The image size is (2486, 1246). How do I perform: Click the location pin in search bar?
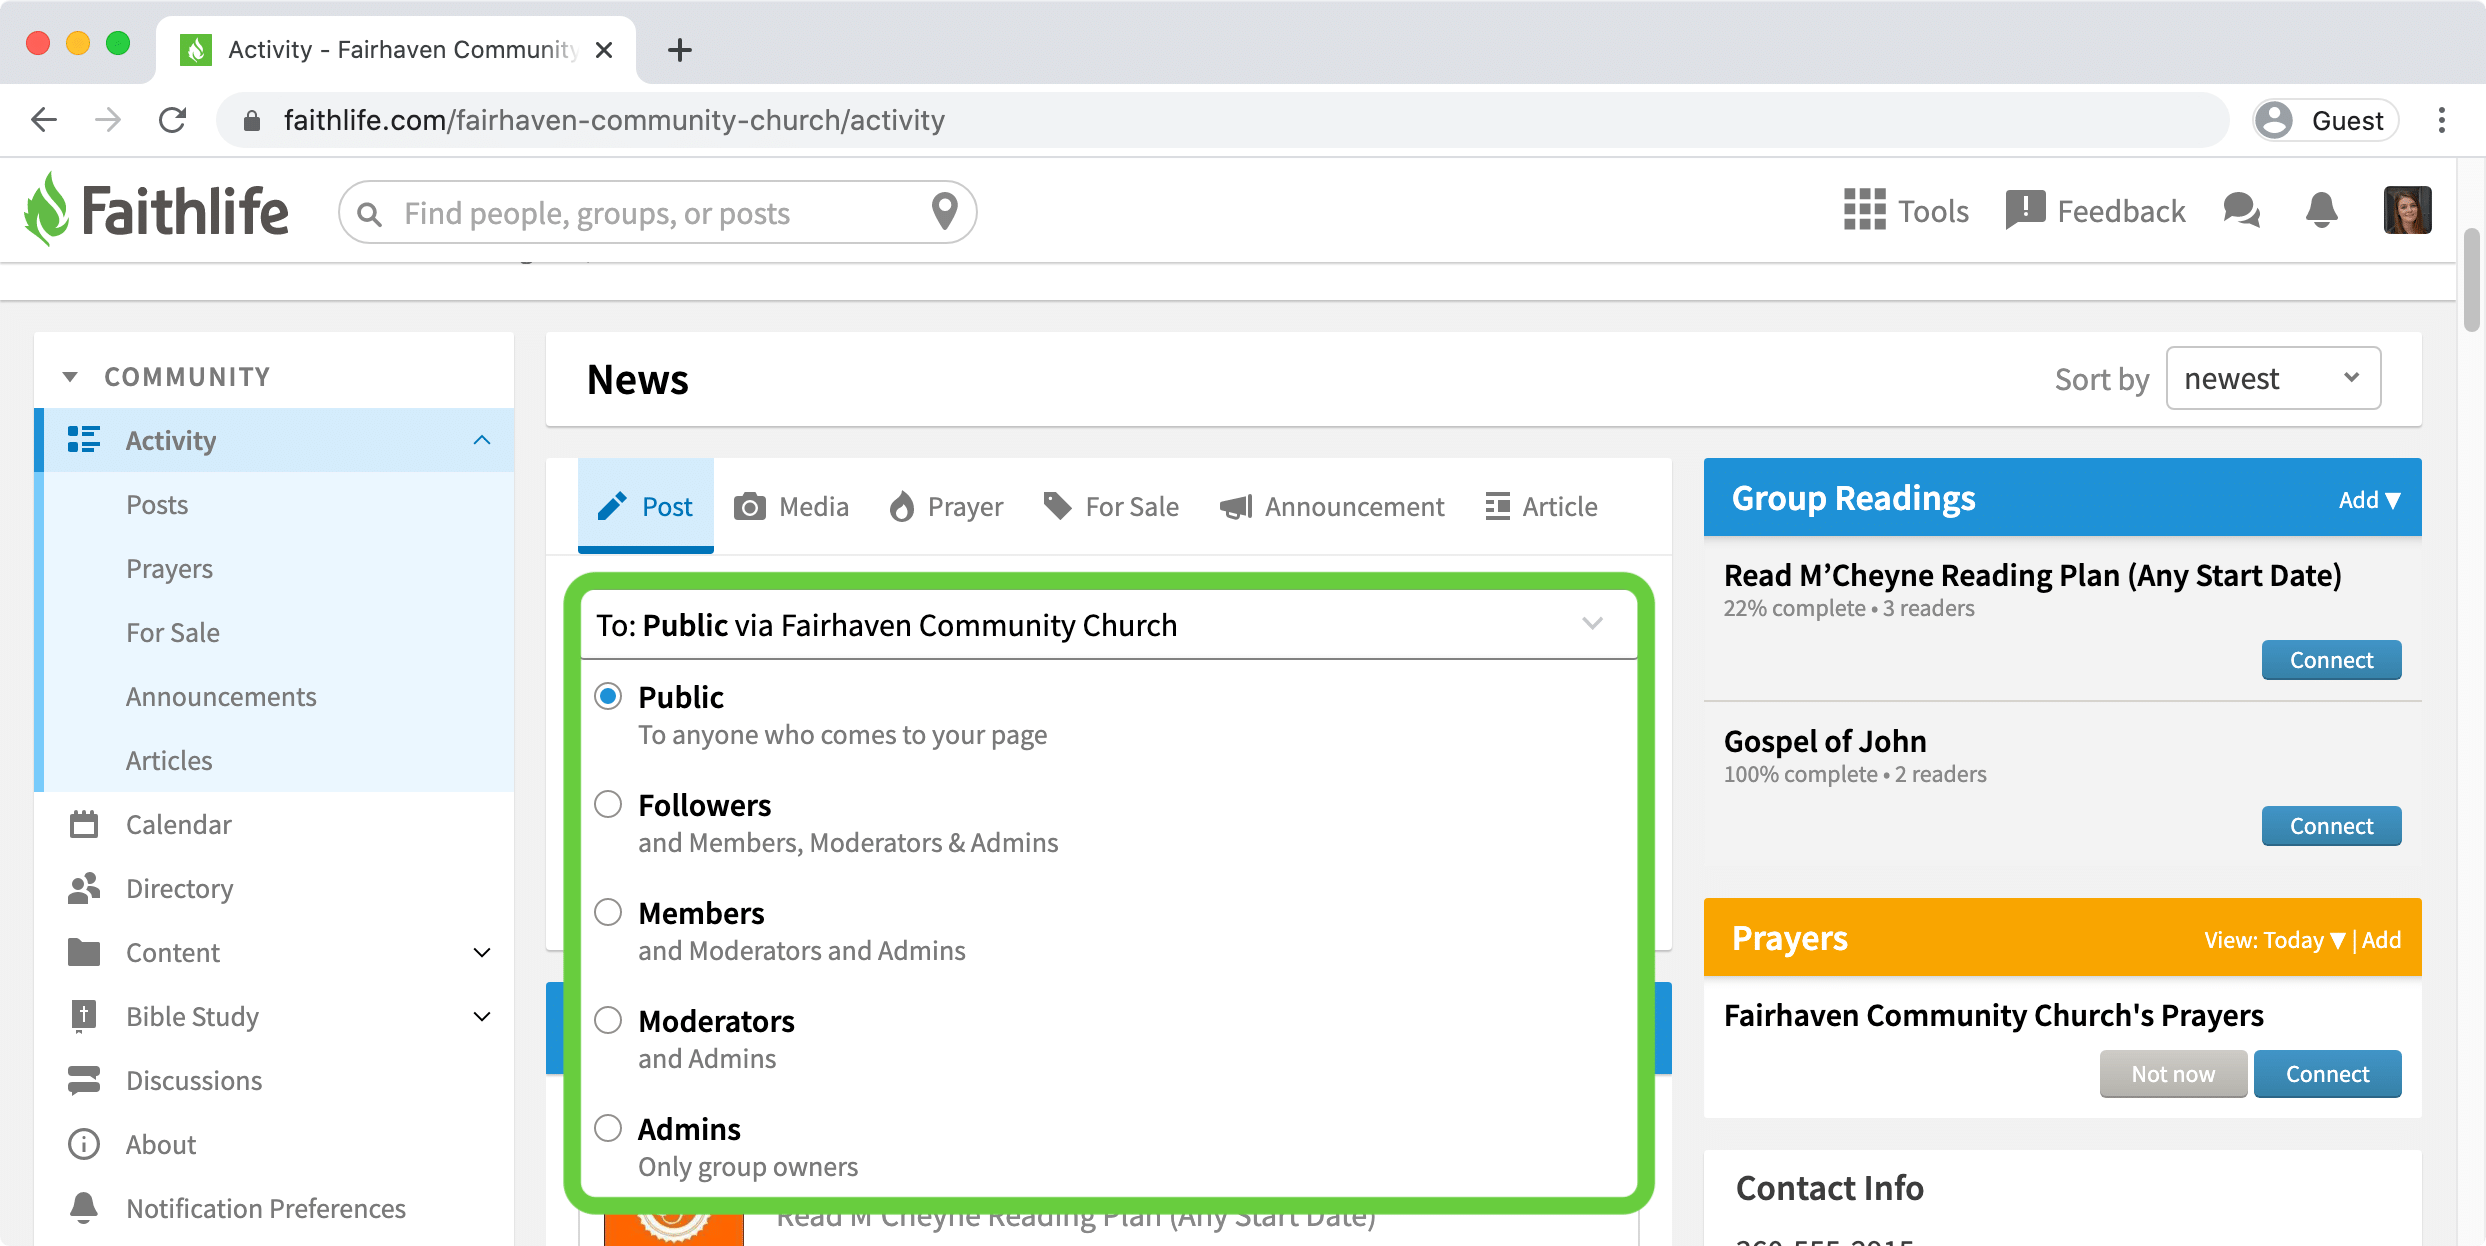(x=944, y=212)
